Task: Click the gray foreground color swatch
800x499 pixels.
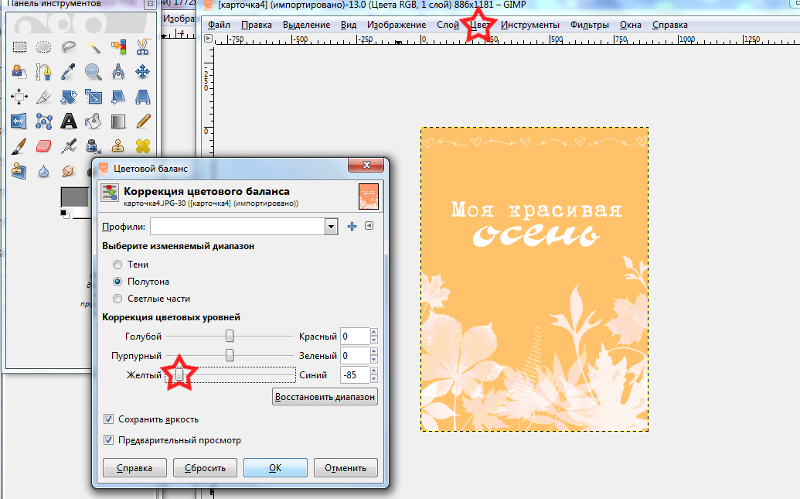Action: coord(74,197)
